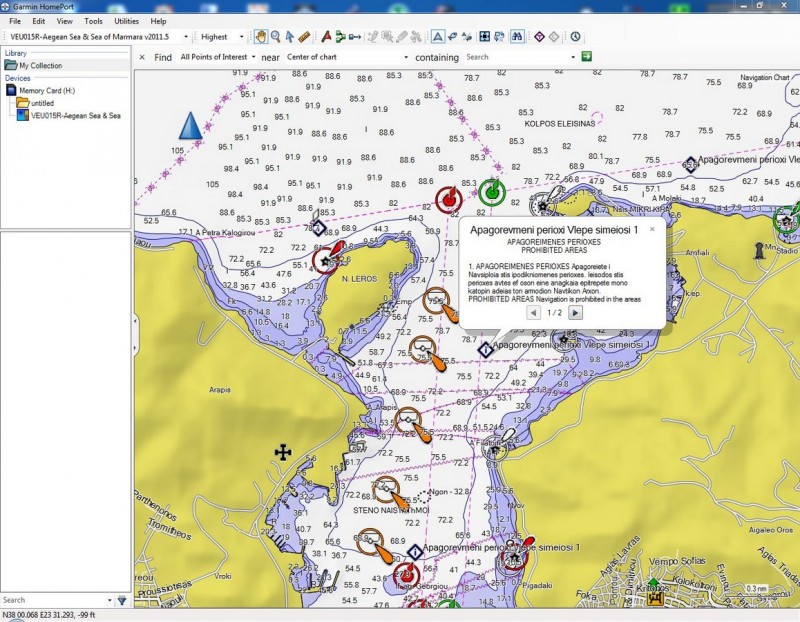Click the KOLPOS ELEISINAS label

560,124
